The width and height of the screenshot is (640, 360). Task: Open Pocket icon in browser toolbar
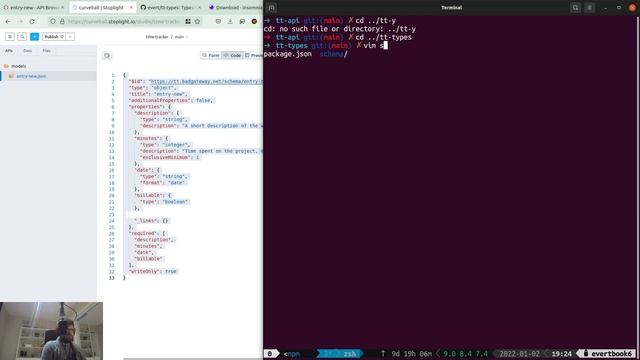click(218, 21)
